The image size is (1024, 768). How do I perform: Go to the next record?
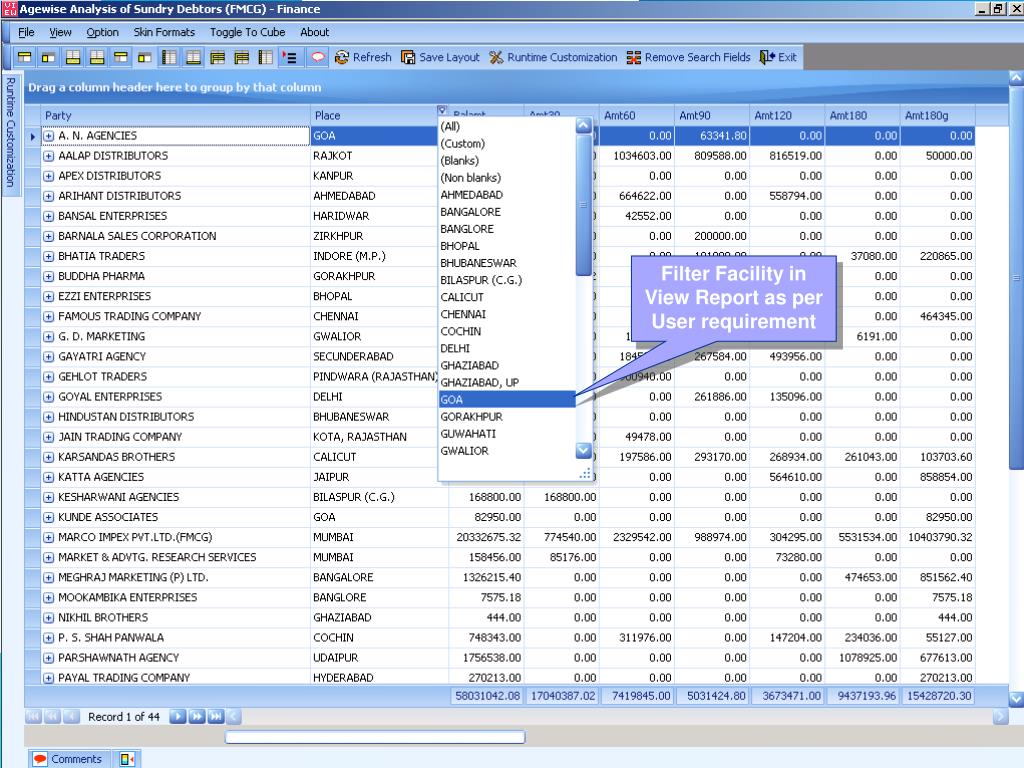click(177, 716)
